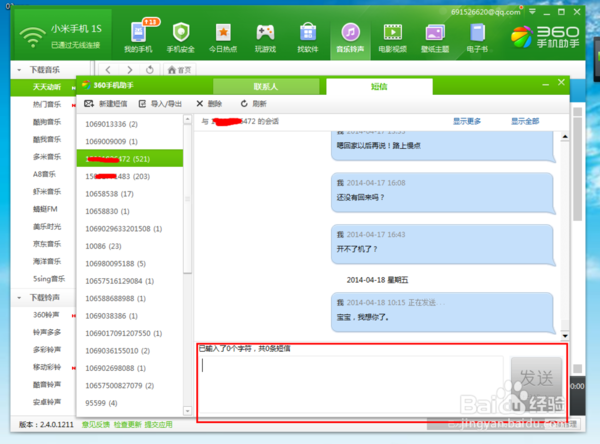
Task: Select 5sing音乐 in the sidebar
Action: (x=49, y=279)
